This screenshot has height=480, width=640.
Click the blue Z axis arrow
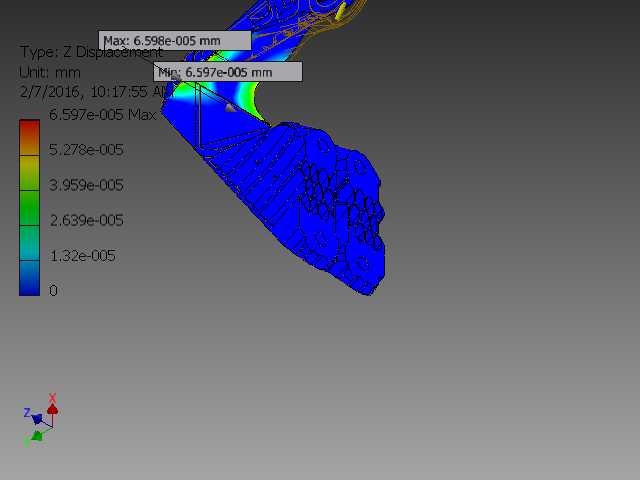click(37, 419)
